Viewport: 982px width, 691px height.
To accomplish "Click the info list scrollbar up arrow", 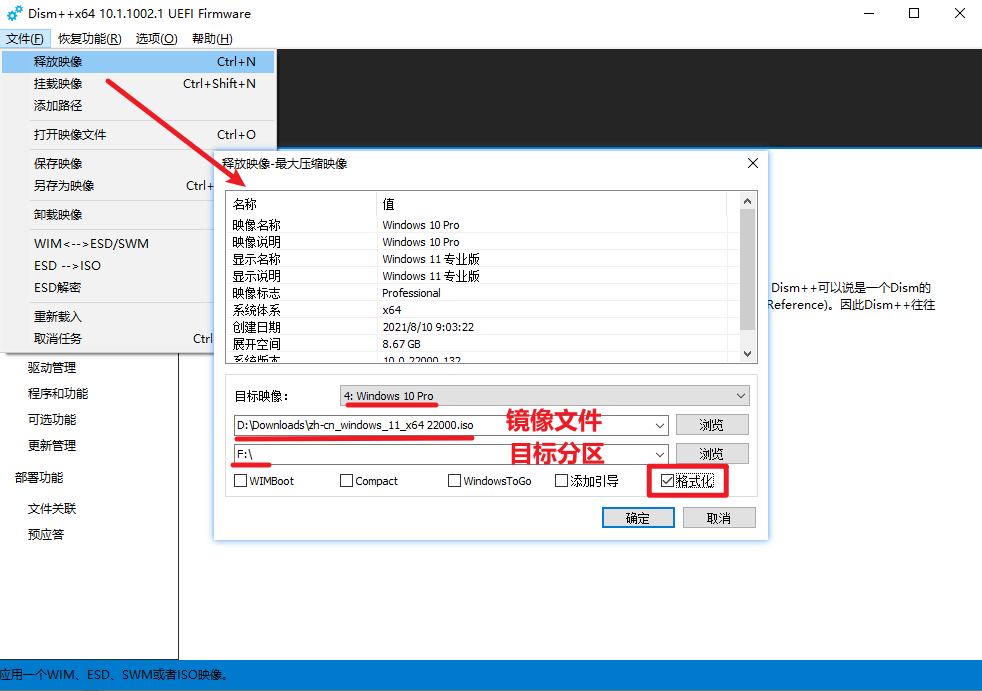I will point(746,201).
